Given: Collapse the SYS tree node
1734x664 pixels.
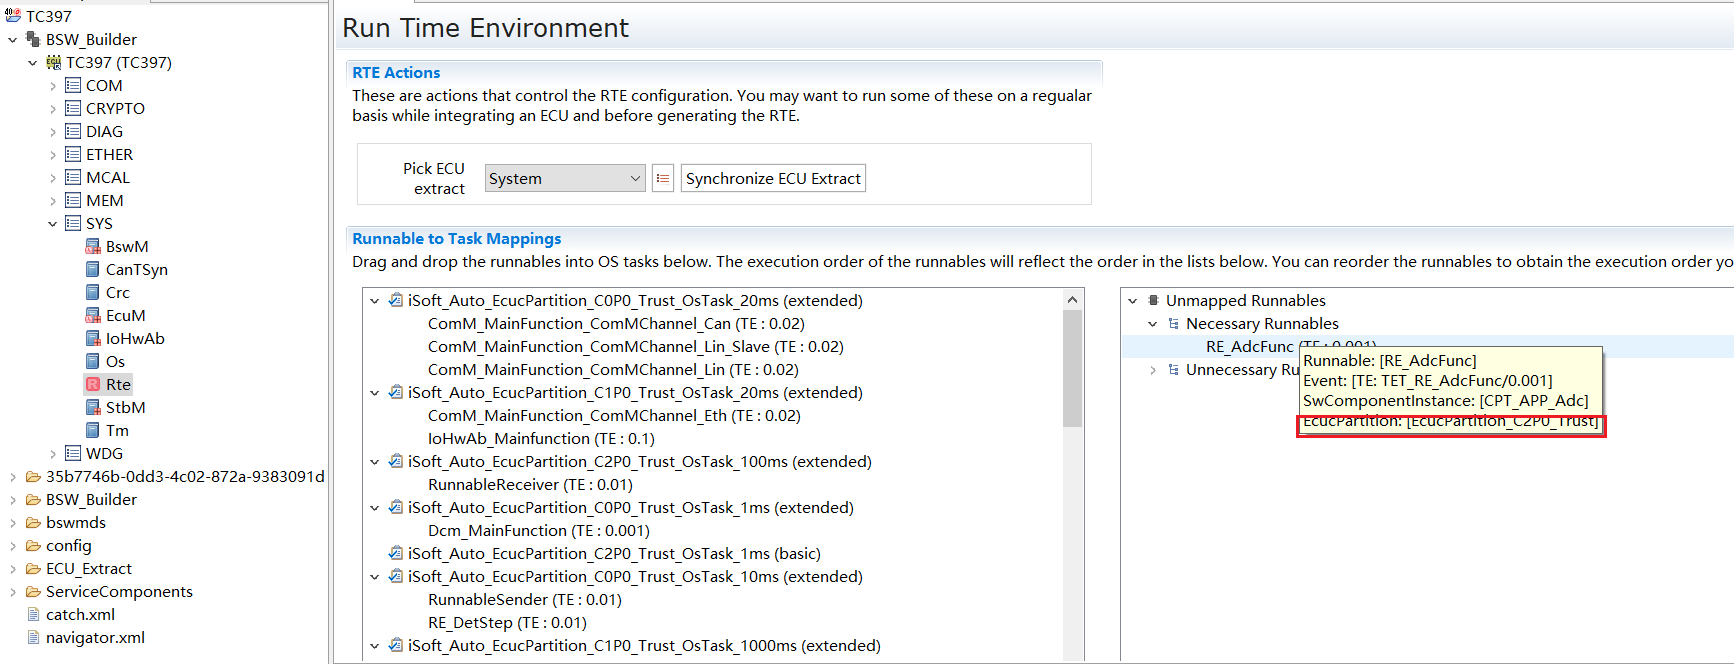Looking at the screenshot, I should 53,224.
